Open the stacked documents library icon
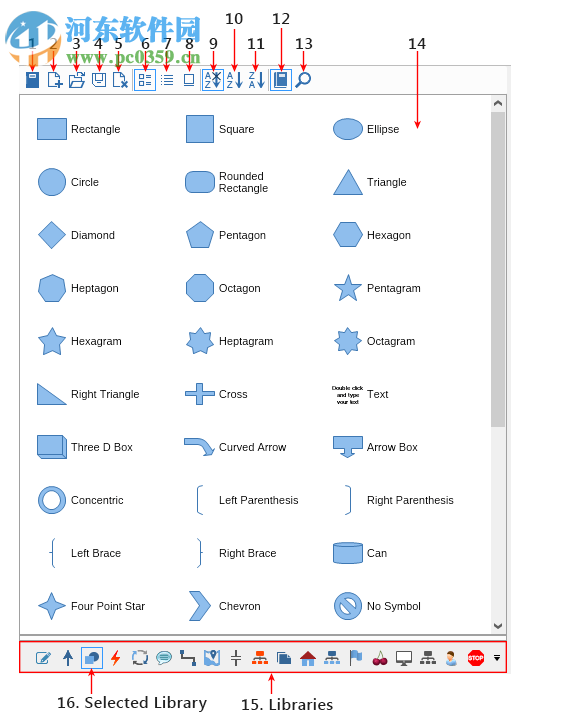This screenshot has height=726, width=567. tap(284, 657)
